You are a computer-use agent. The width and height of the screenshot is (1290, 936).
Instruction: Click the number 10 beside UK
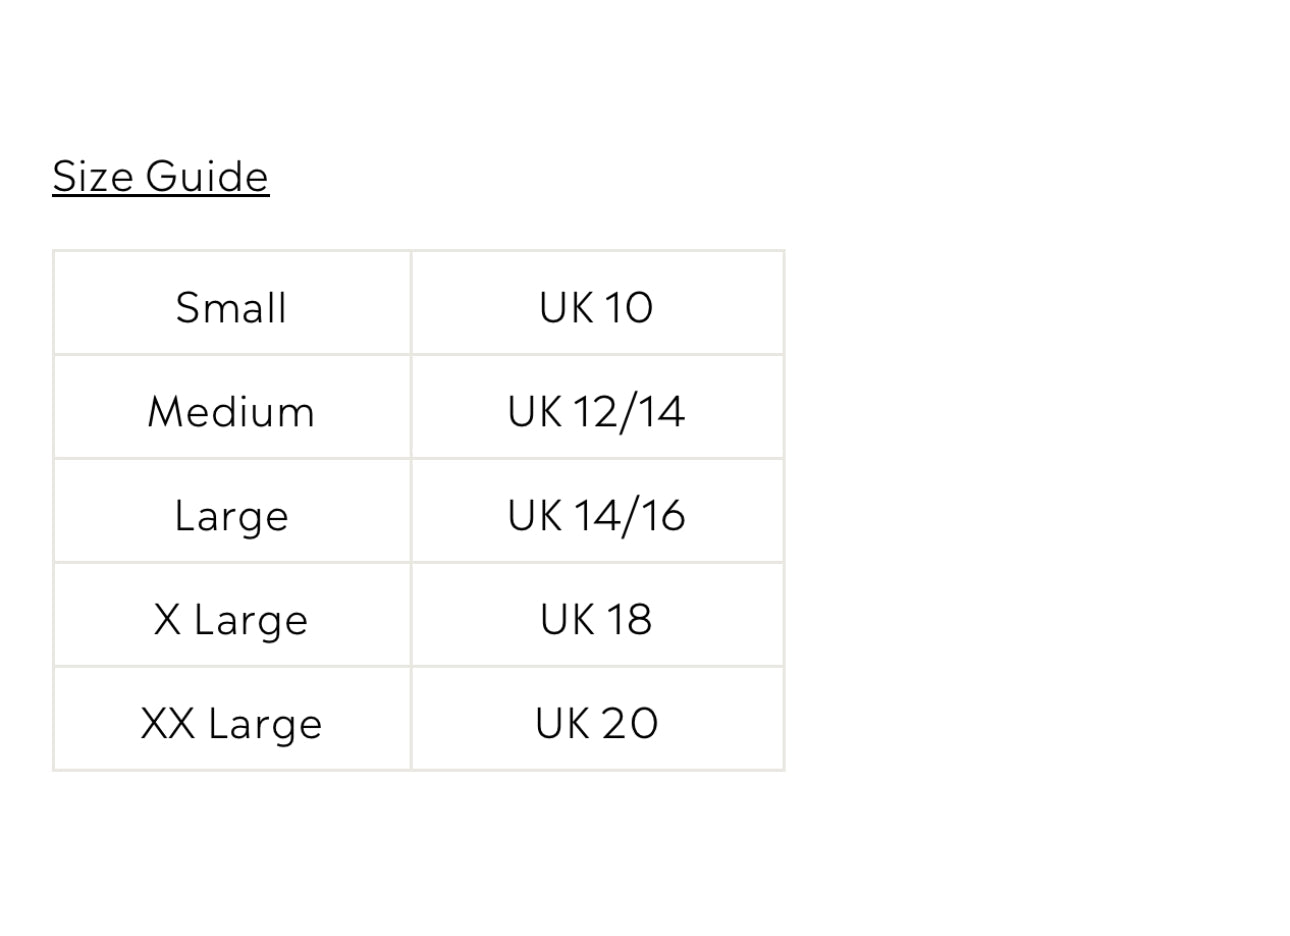coord(627,307)
